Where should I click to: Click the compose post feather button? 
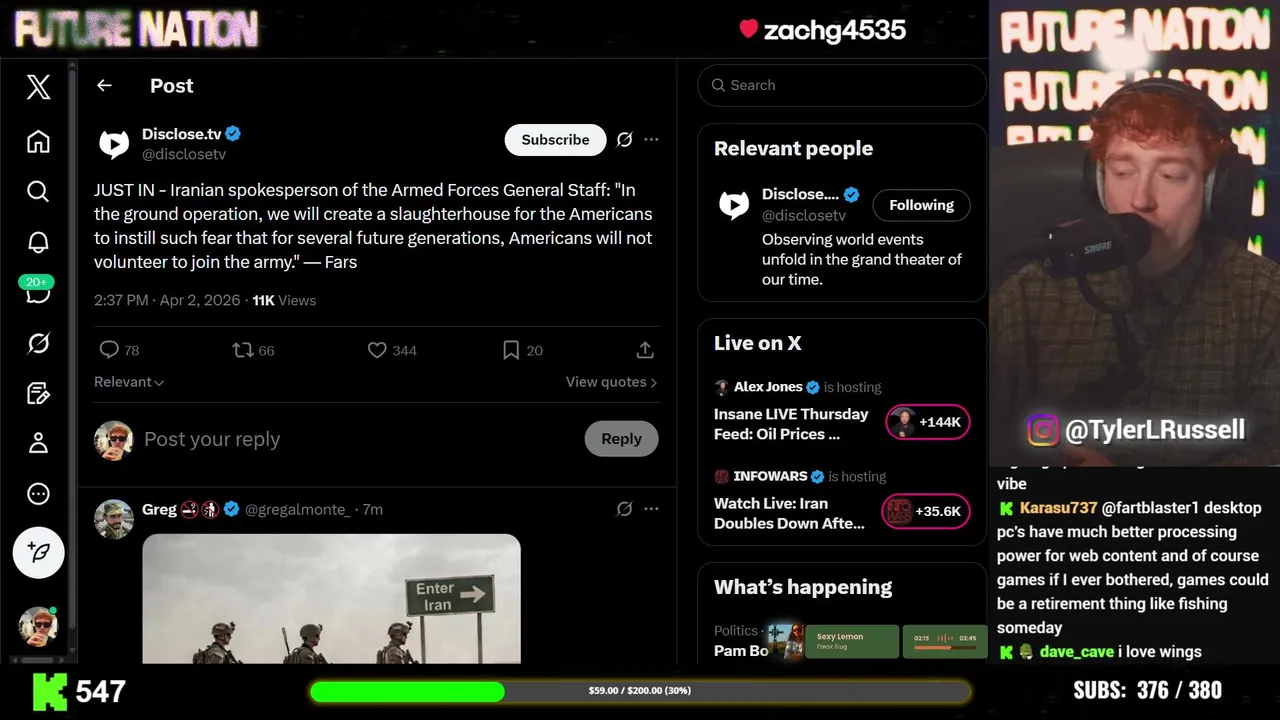38,552
